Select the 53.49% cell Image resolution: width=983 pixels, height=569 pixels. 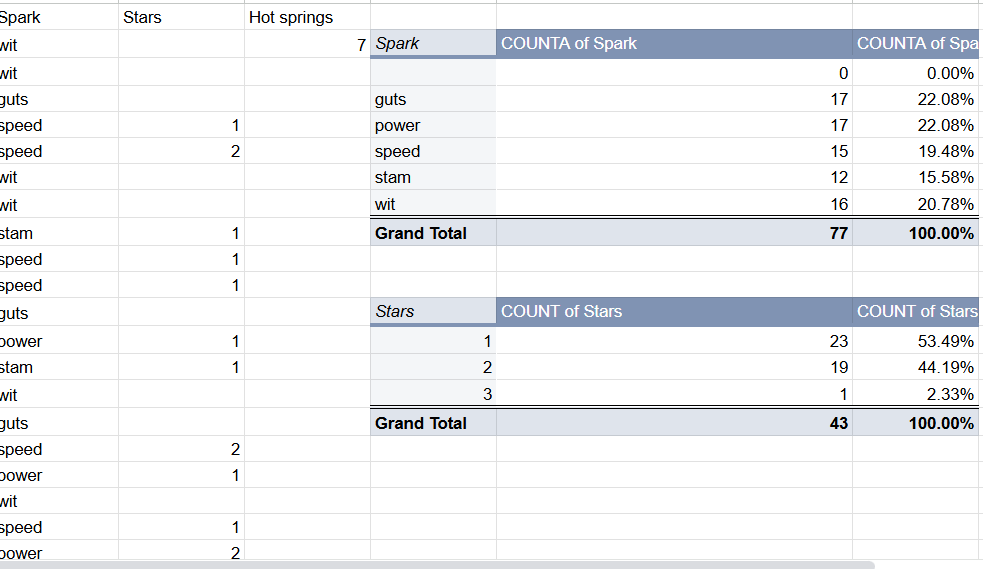pos(915,340)
